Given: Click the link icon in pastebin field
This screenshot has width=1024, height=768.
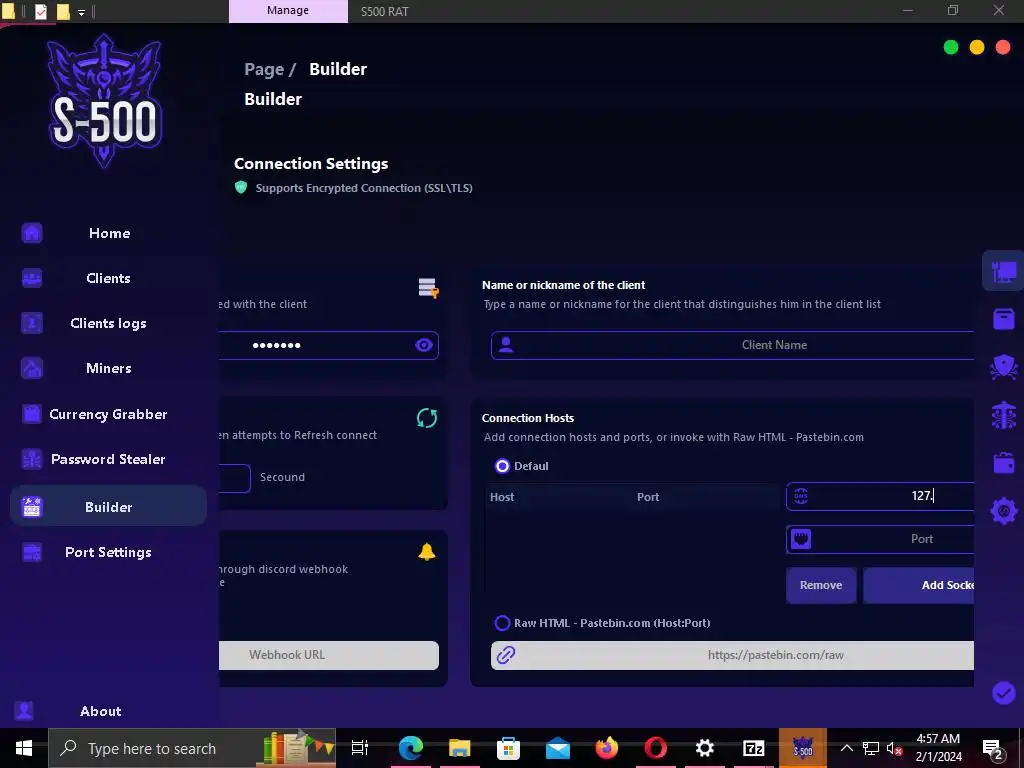Looking at the screenshot, I should coord(506,655).
